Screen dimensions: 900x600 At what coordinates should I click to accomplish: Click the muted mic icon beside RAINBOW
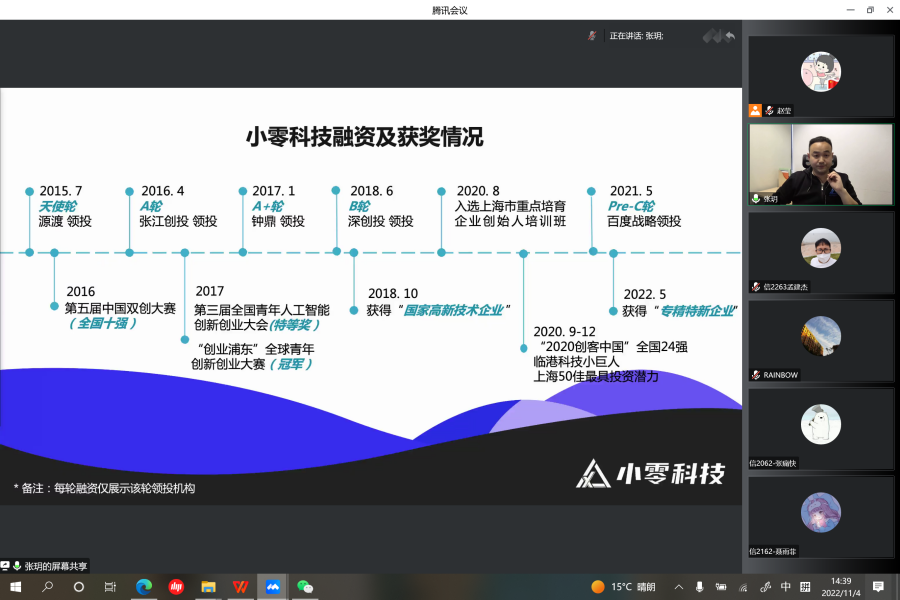pyautogui.click(x=756, y=375)
